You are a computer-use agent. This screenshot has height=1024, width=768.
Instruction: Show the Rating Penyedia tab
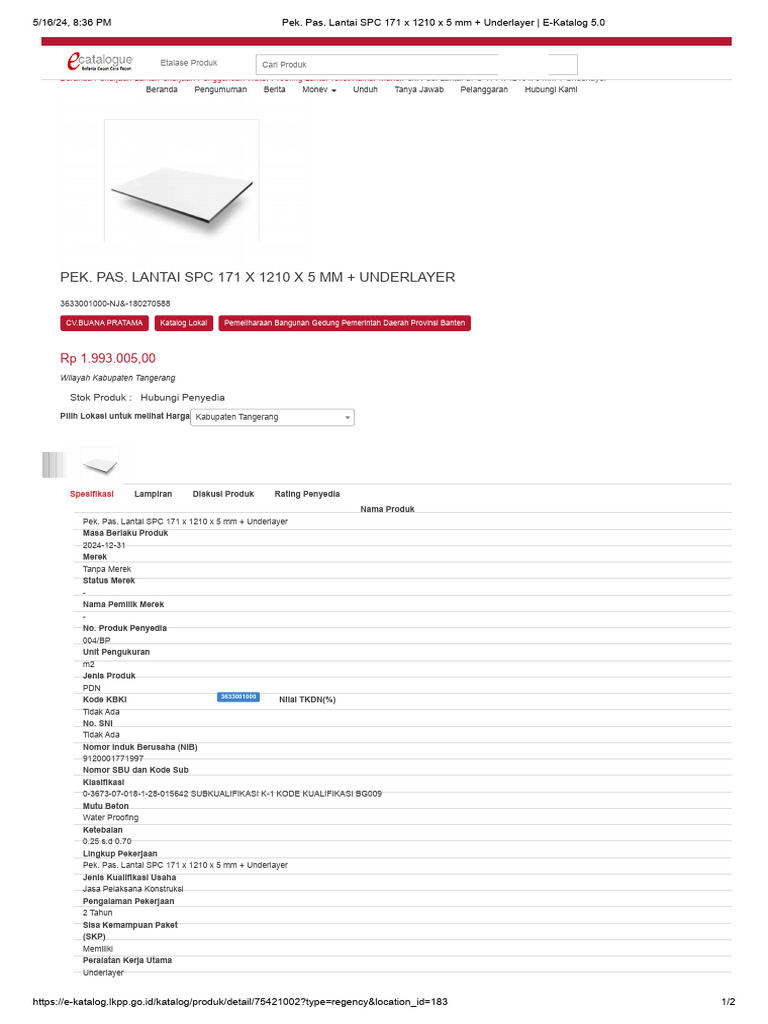[x=307, y=494]
